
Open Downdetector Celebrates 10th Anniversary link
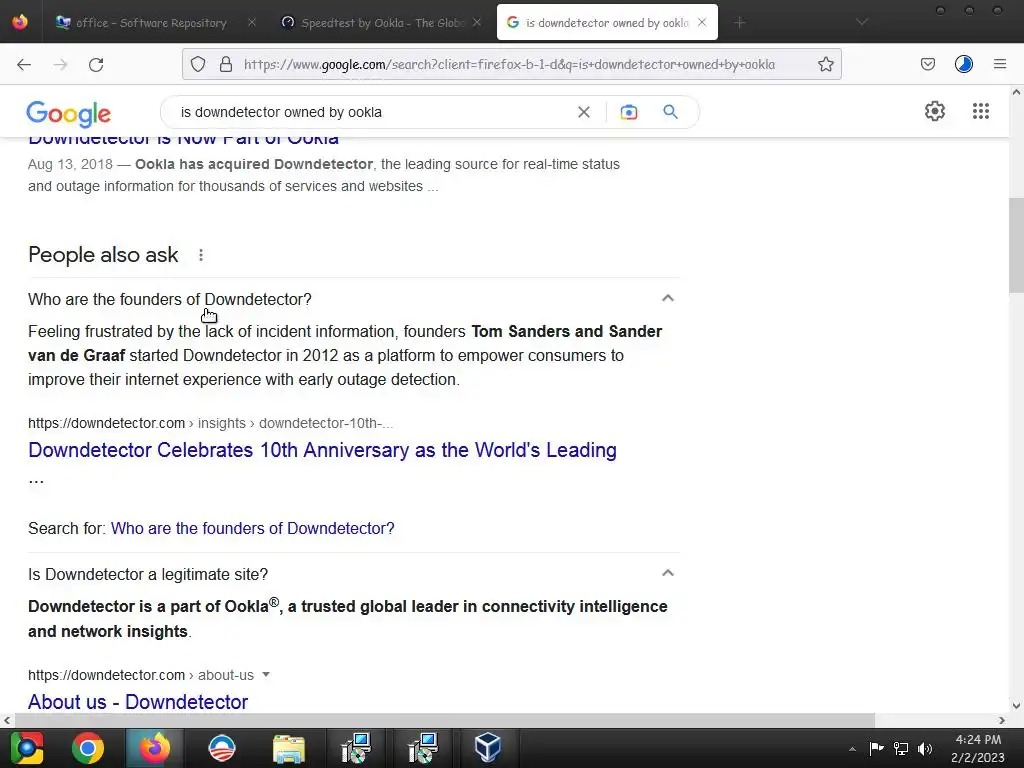click(322, 450)
